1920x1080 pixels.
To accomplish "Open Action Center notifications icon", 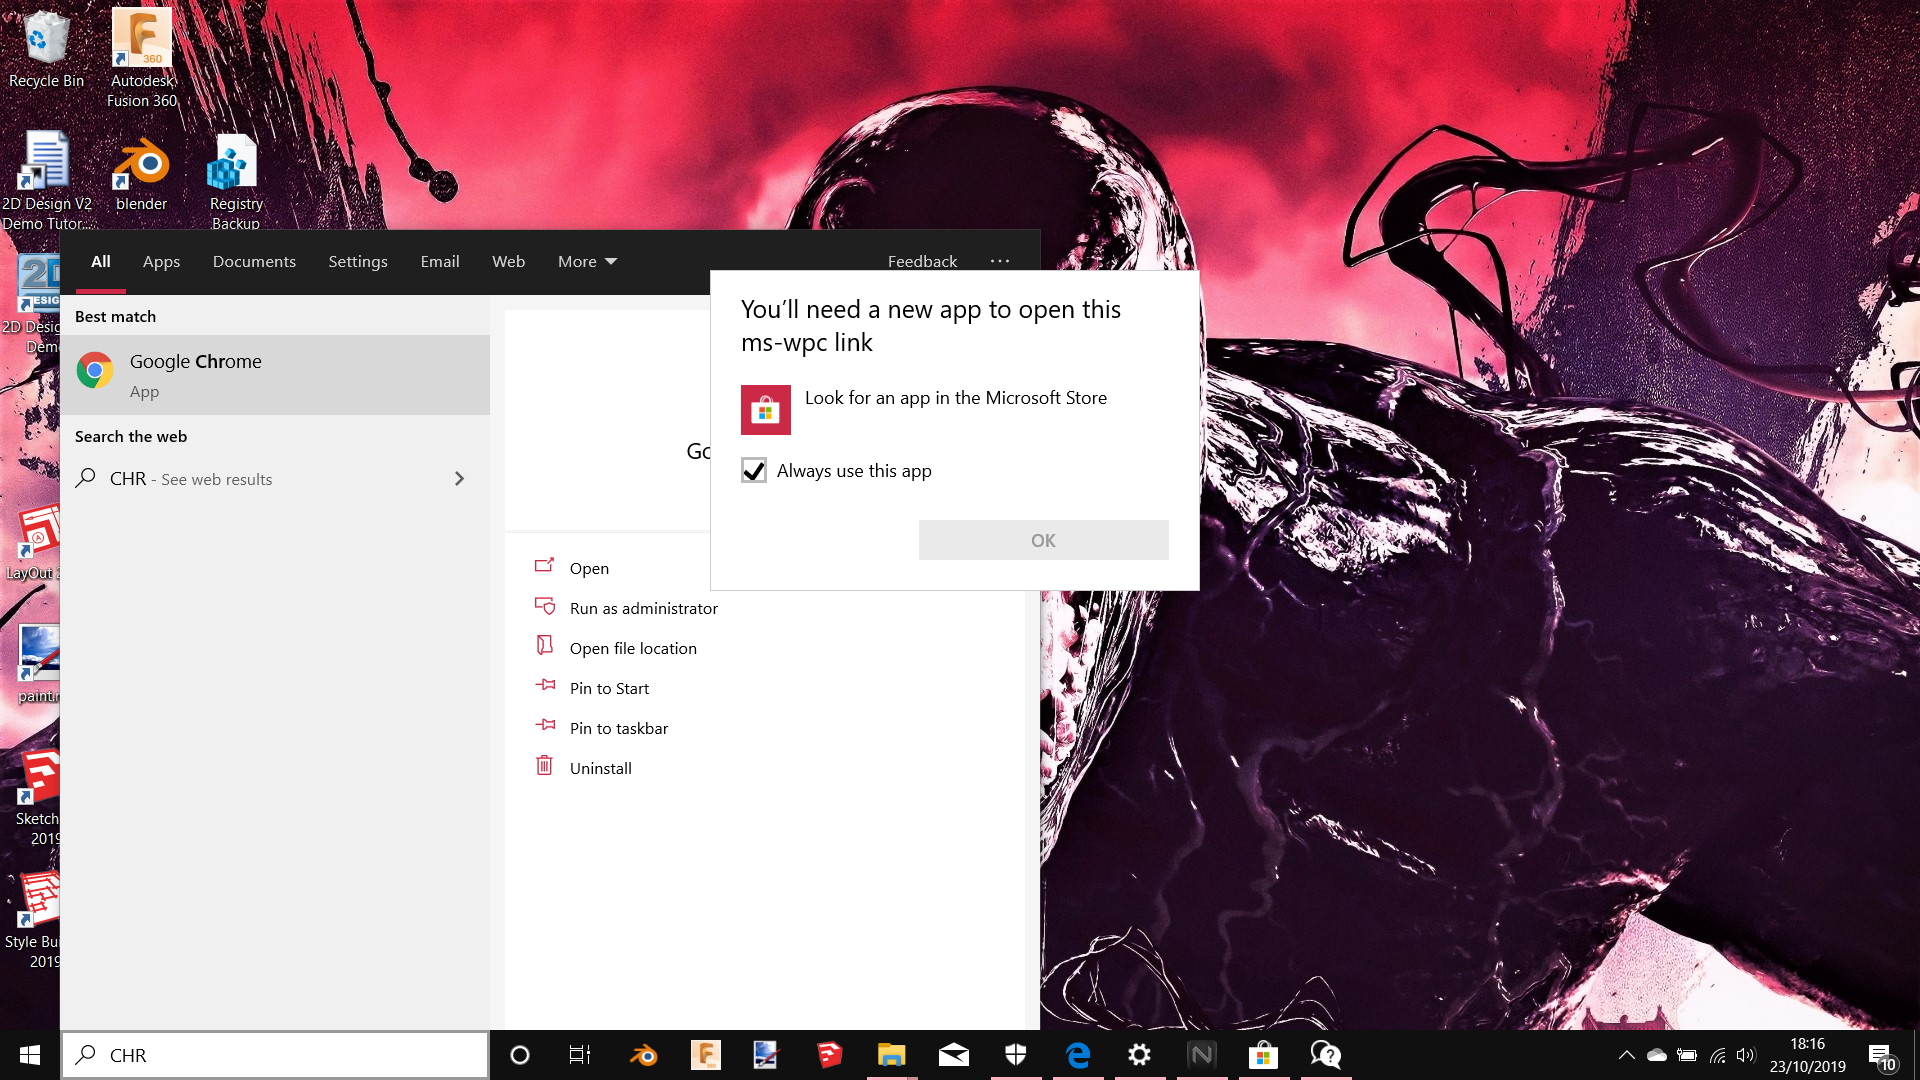I will (1881, 1056).
